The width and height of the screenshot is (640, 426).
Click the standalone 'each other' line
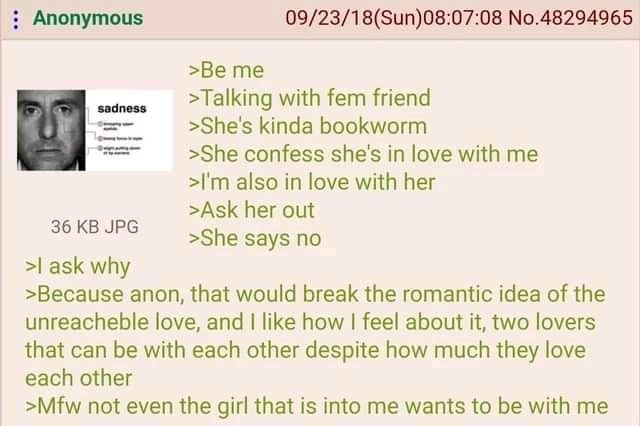[78, 378]
